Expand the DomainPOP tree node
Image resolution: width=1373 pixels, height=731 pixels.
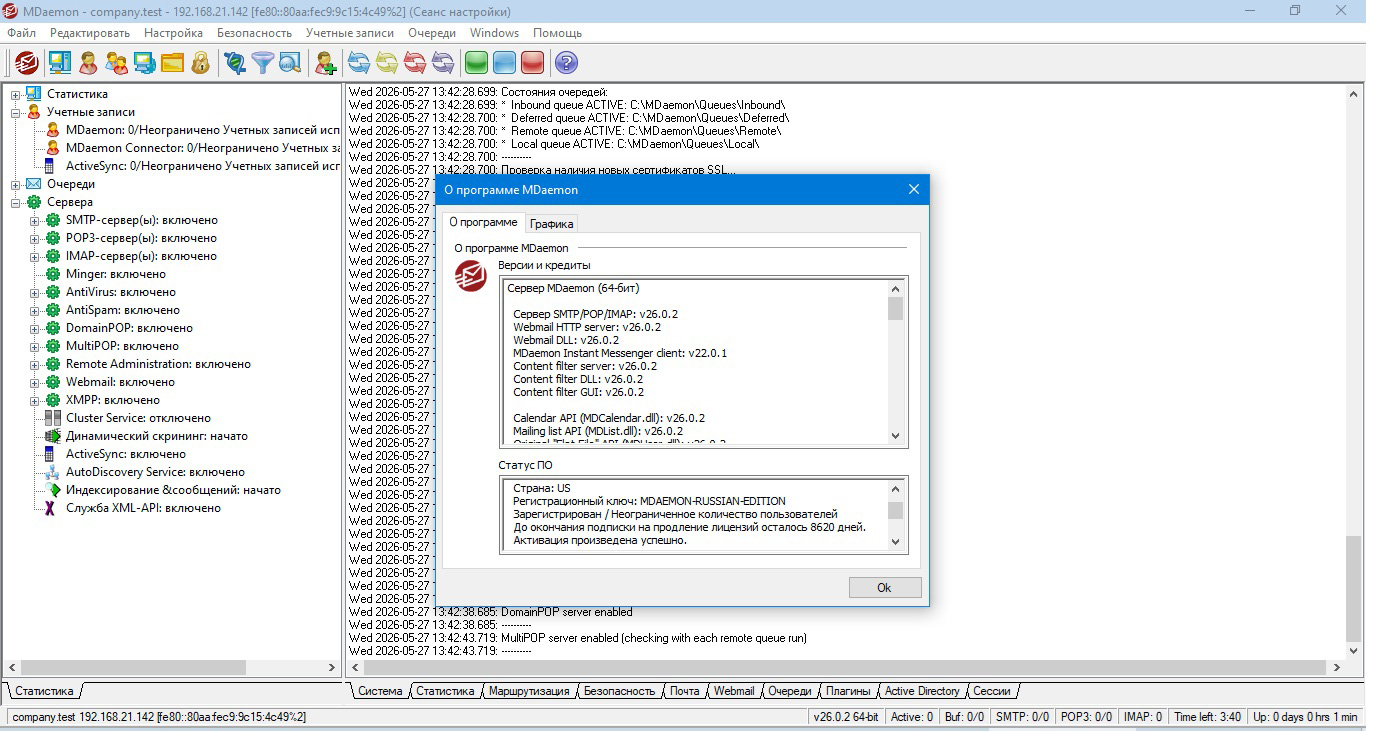click(35, 328)
